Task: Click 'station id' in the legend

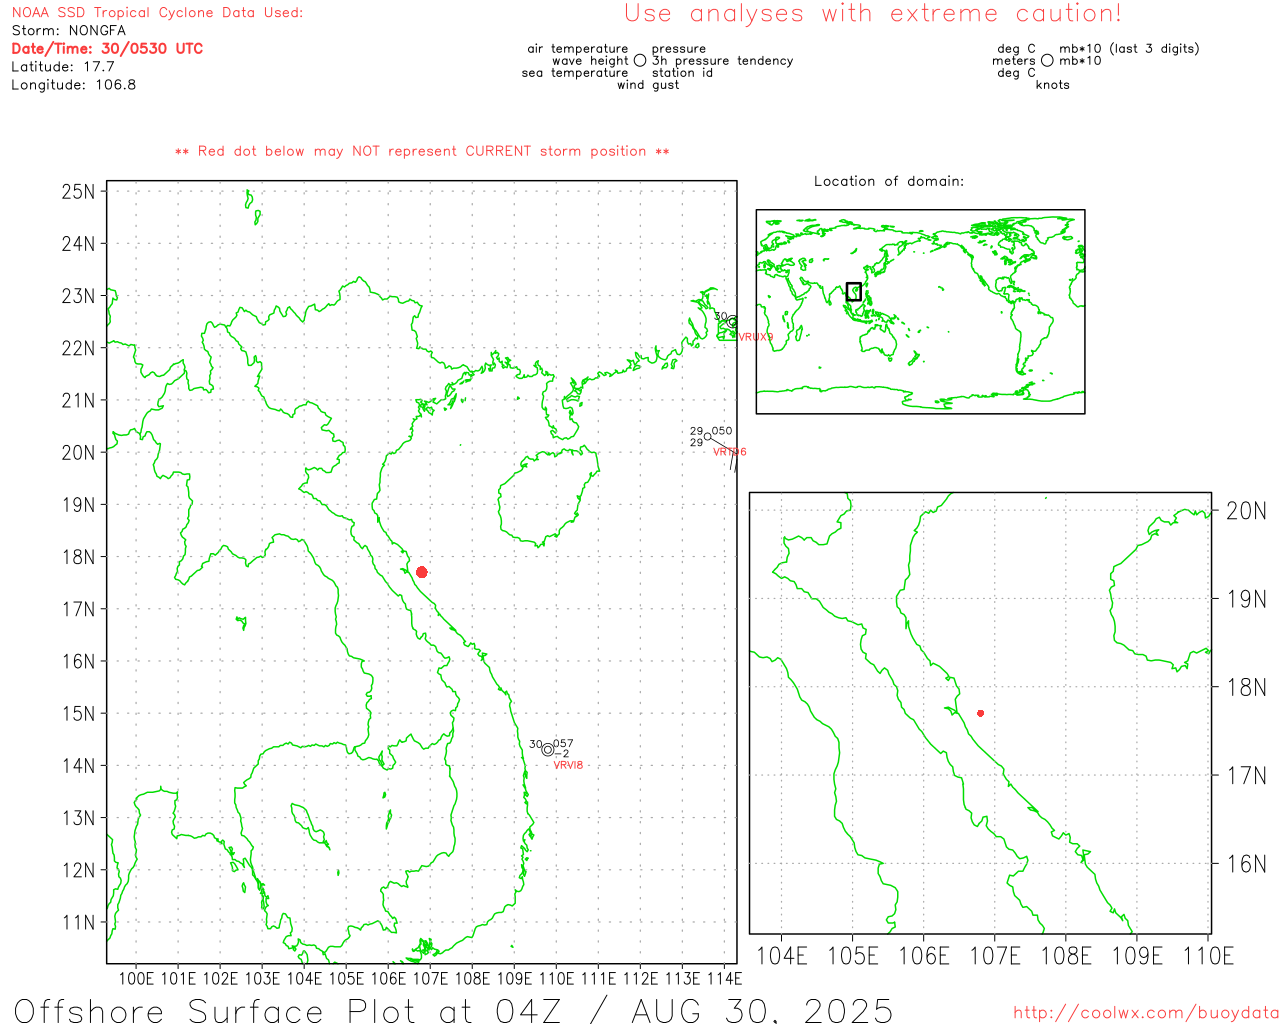Action: 682,73
